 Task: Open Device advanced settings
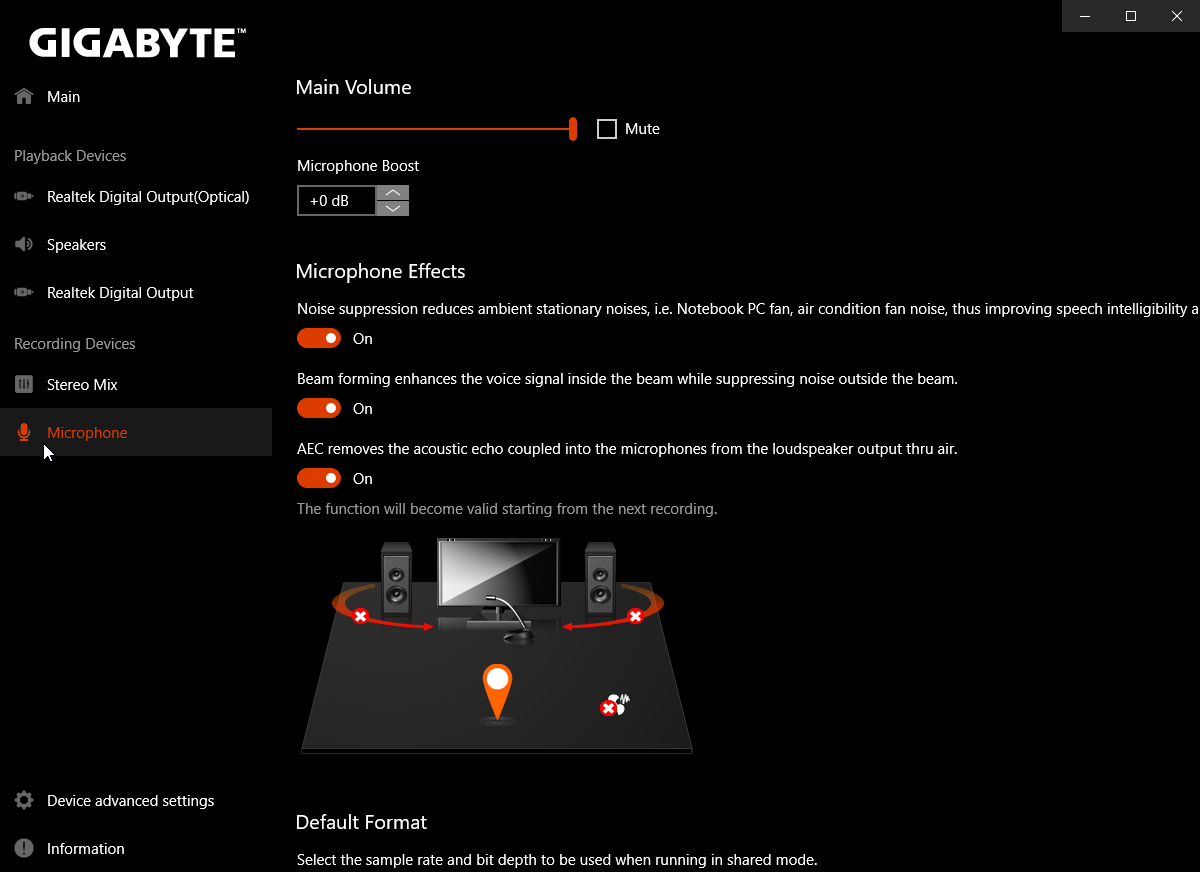click(x=136, y=801)
